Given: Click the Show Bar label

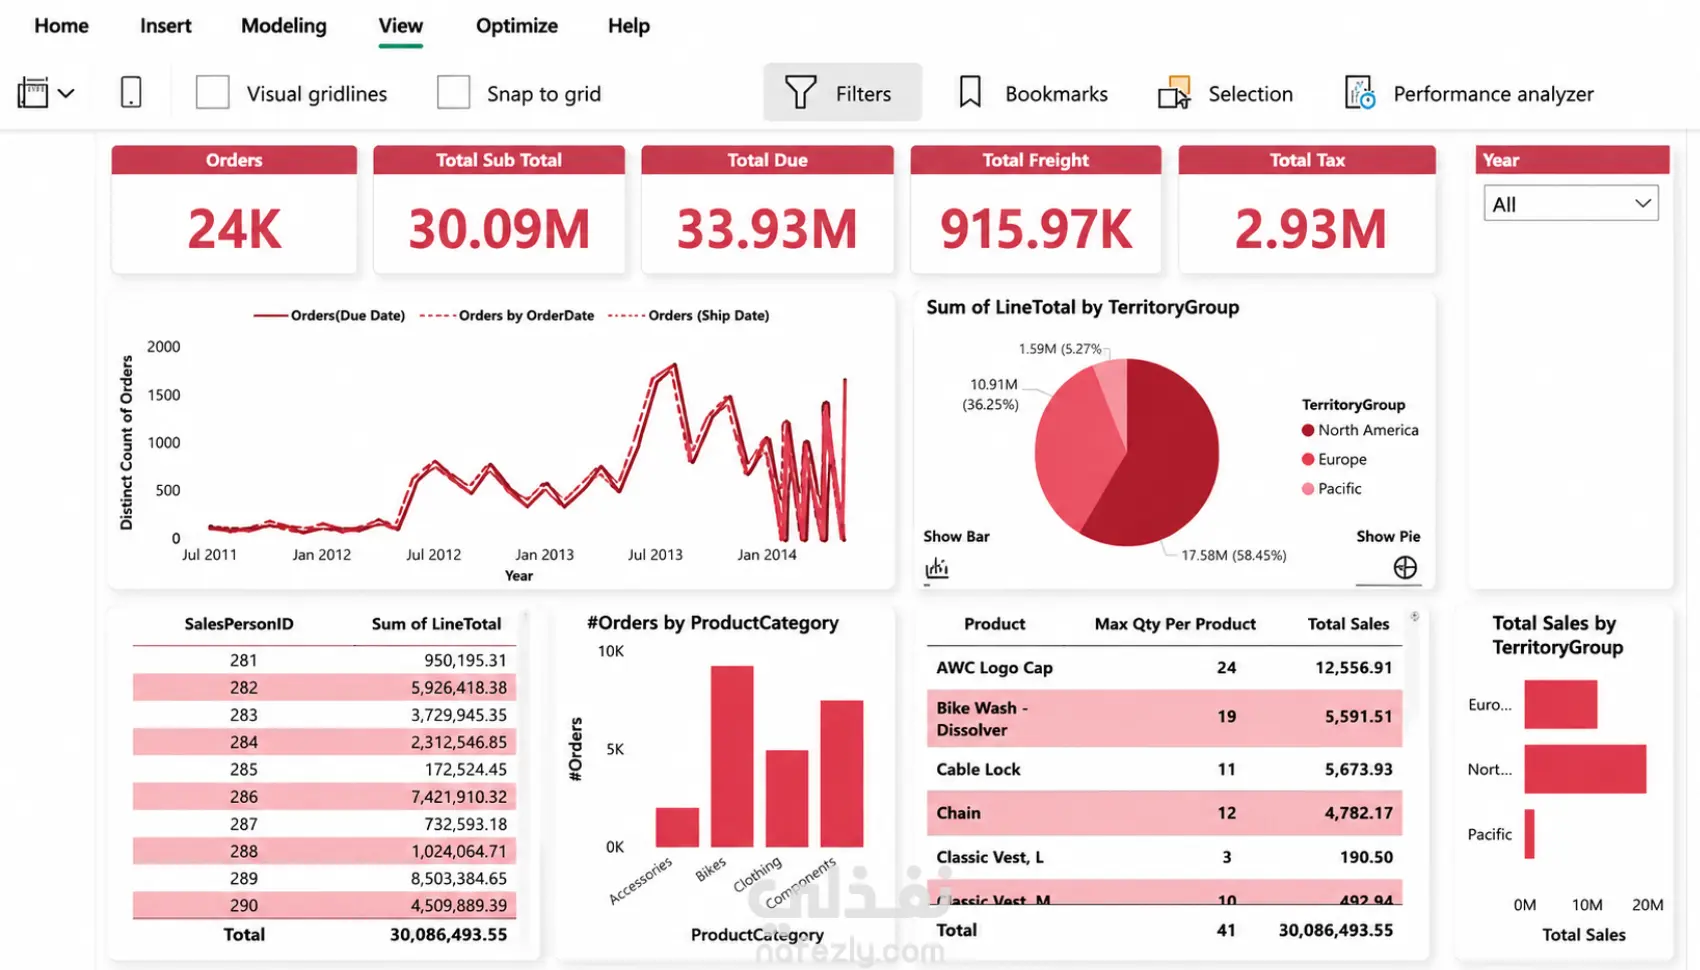Looking at the screenshot, I should (x=956, y=536).
